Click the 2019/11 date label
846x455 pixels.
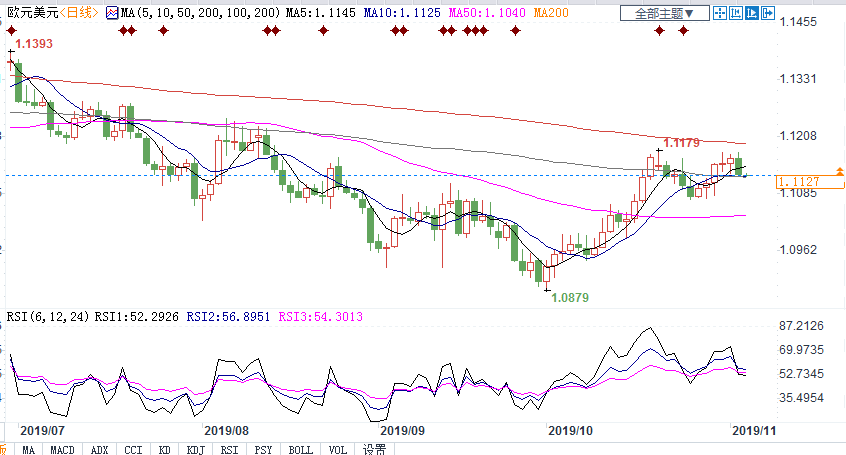coord(754,431)
